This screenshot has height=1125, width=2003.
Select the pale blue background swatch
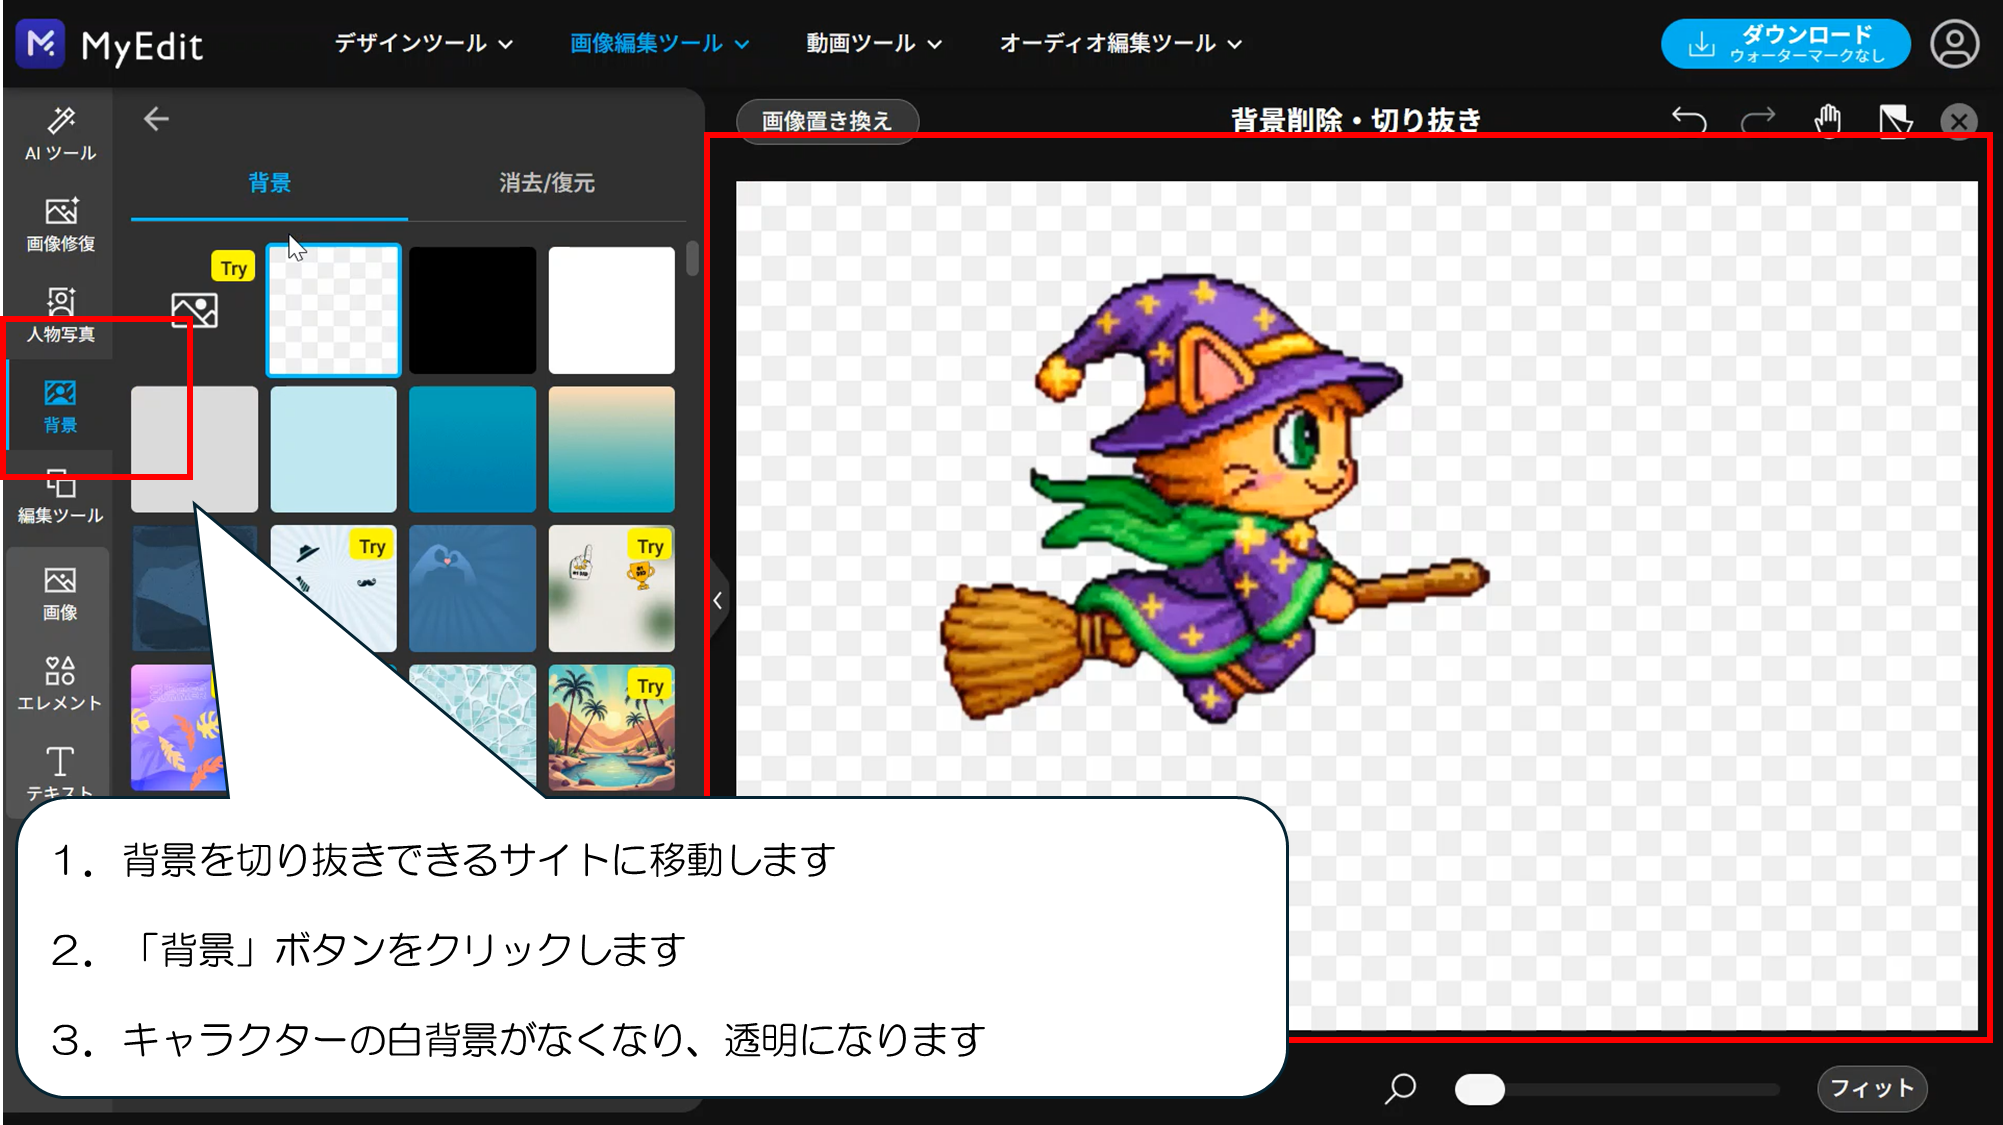333,449
